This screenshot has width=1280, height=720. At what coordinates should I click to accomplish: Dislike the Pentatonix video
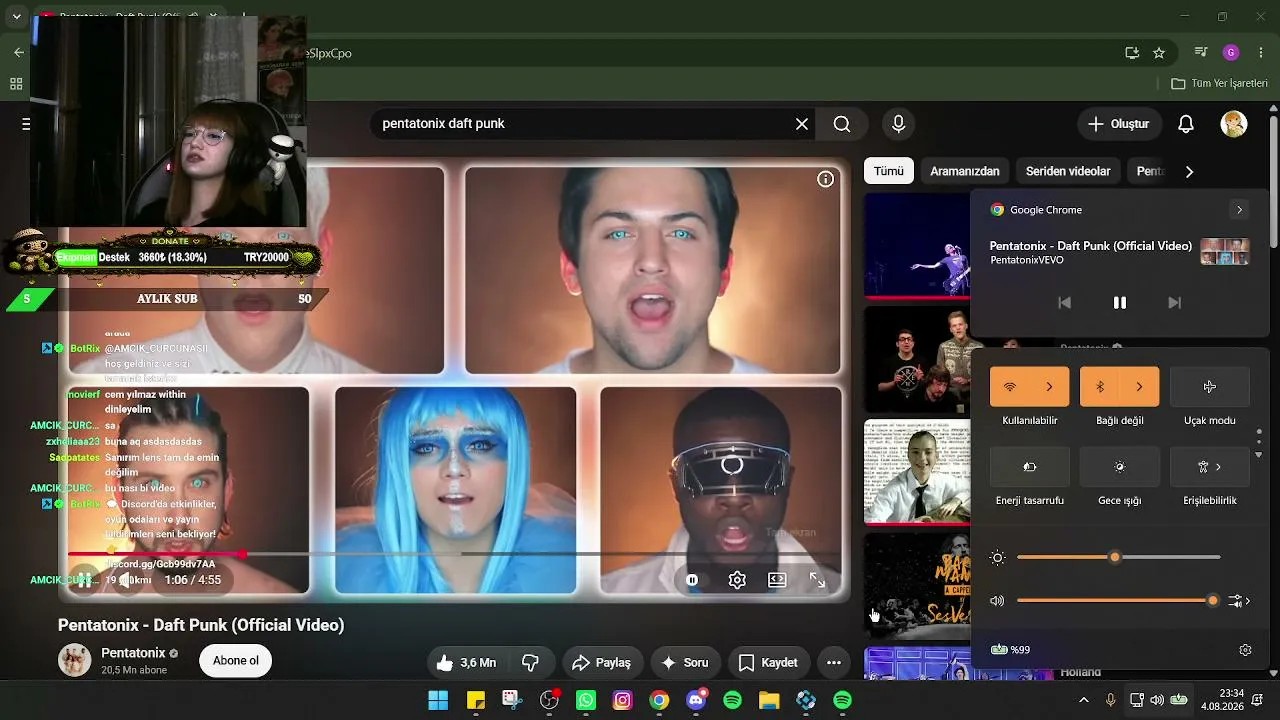531,662
